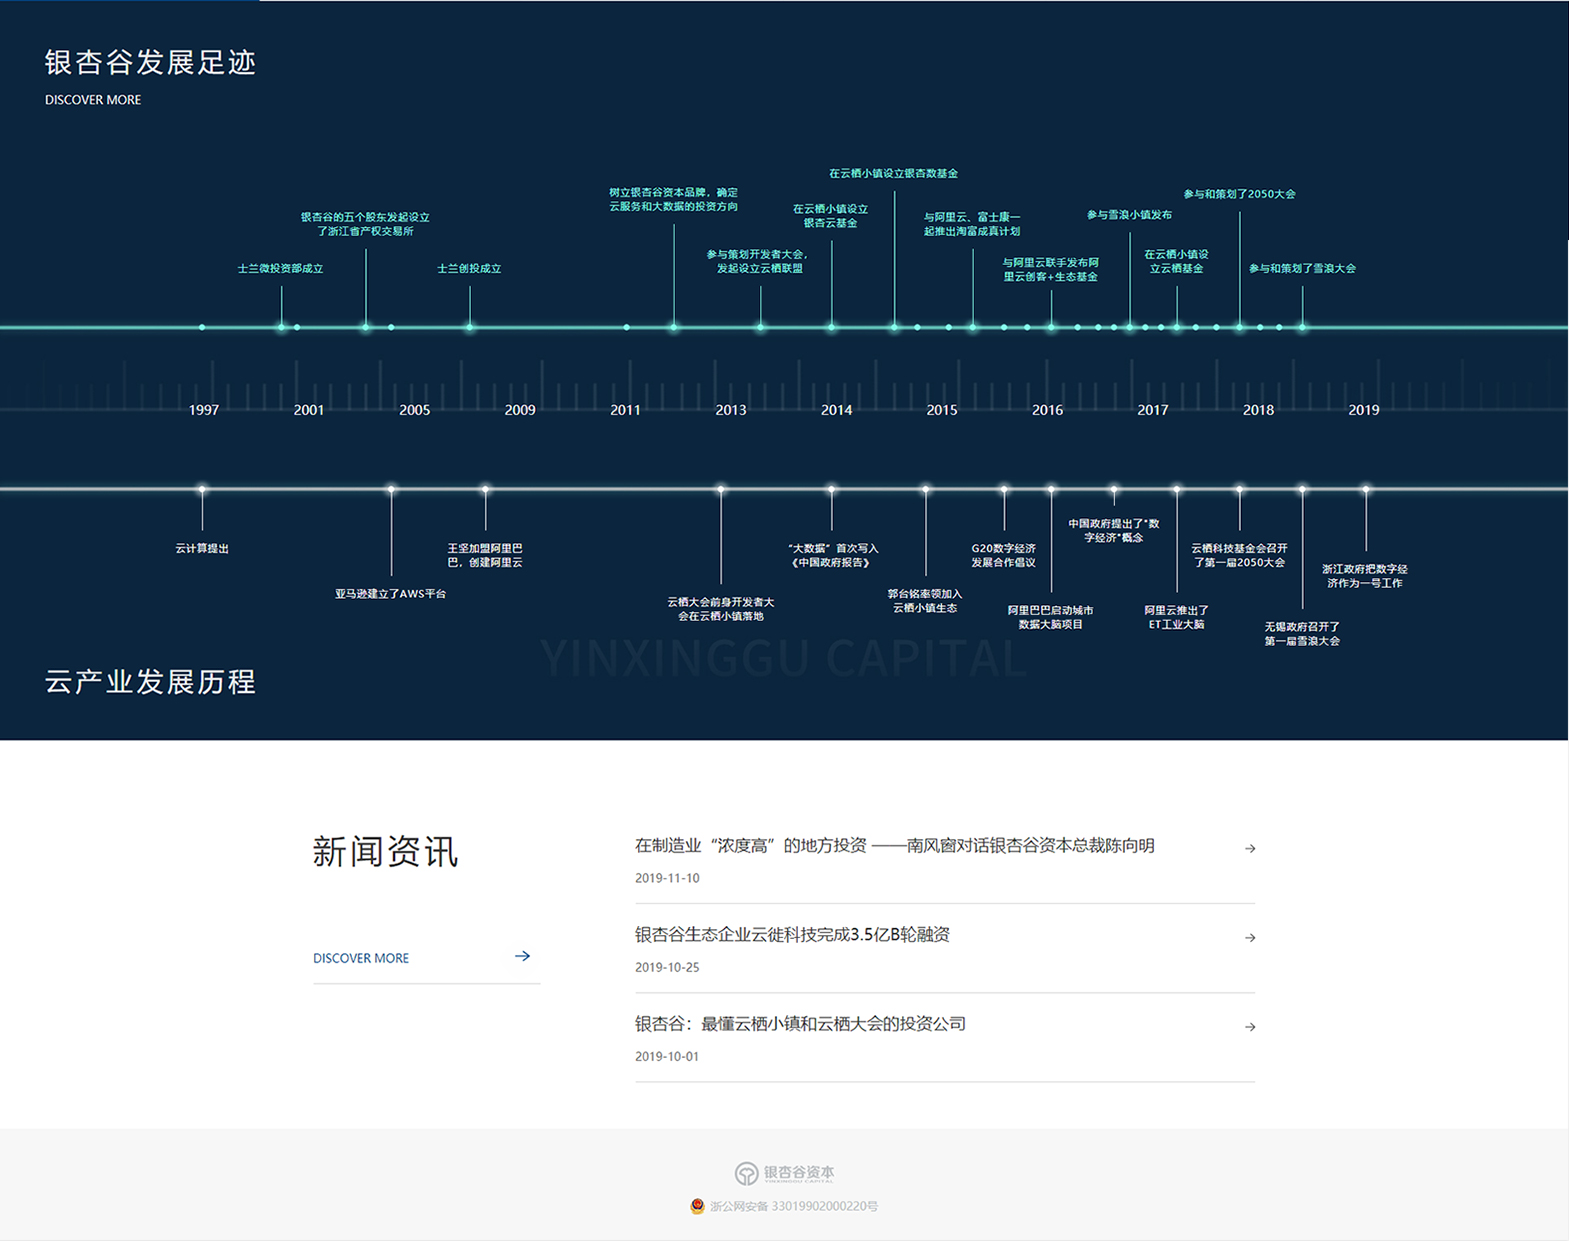The width and height of the screenshot is (1569, 1241).
Task: Click timeline dot for 云计算提出
Action: point(202,489)
